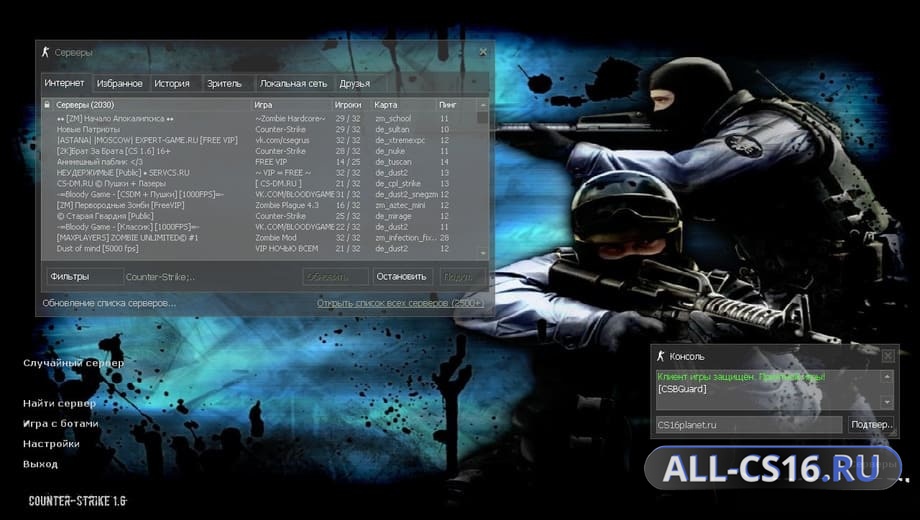This screenshot has width=920, height=520.
Task: Click the zm_school map cell
Action: [393, 119]
